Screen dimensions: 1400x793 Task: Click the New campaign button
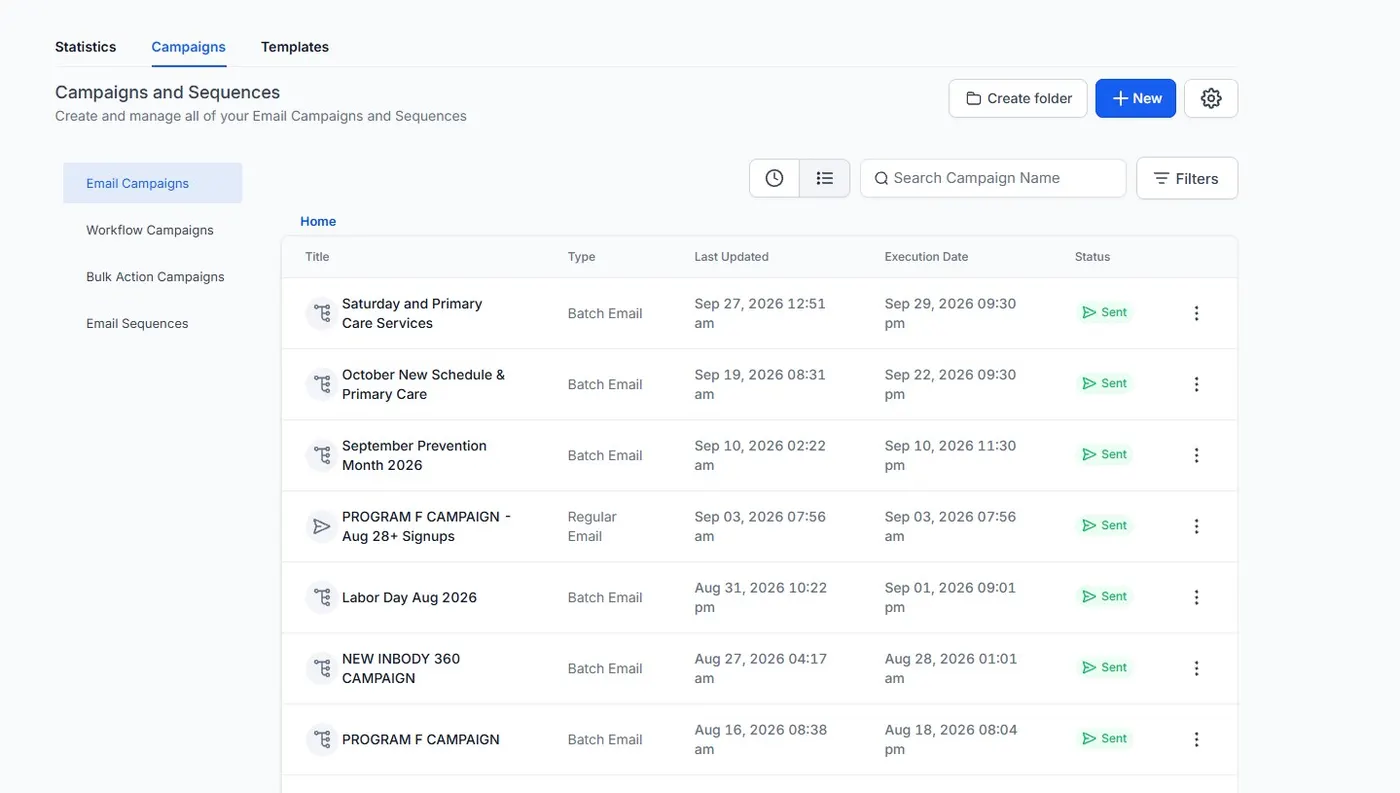1136,98
